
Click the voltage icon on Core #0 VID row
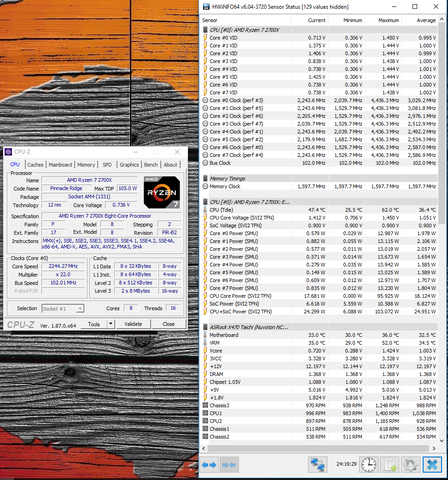point(205,38)
